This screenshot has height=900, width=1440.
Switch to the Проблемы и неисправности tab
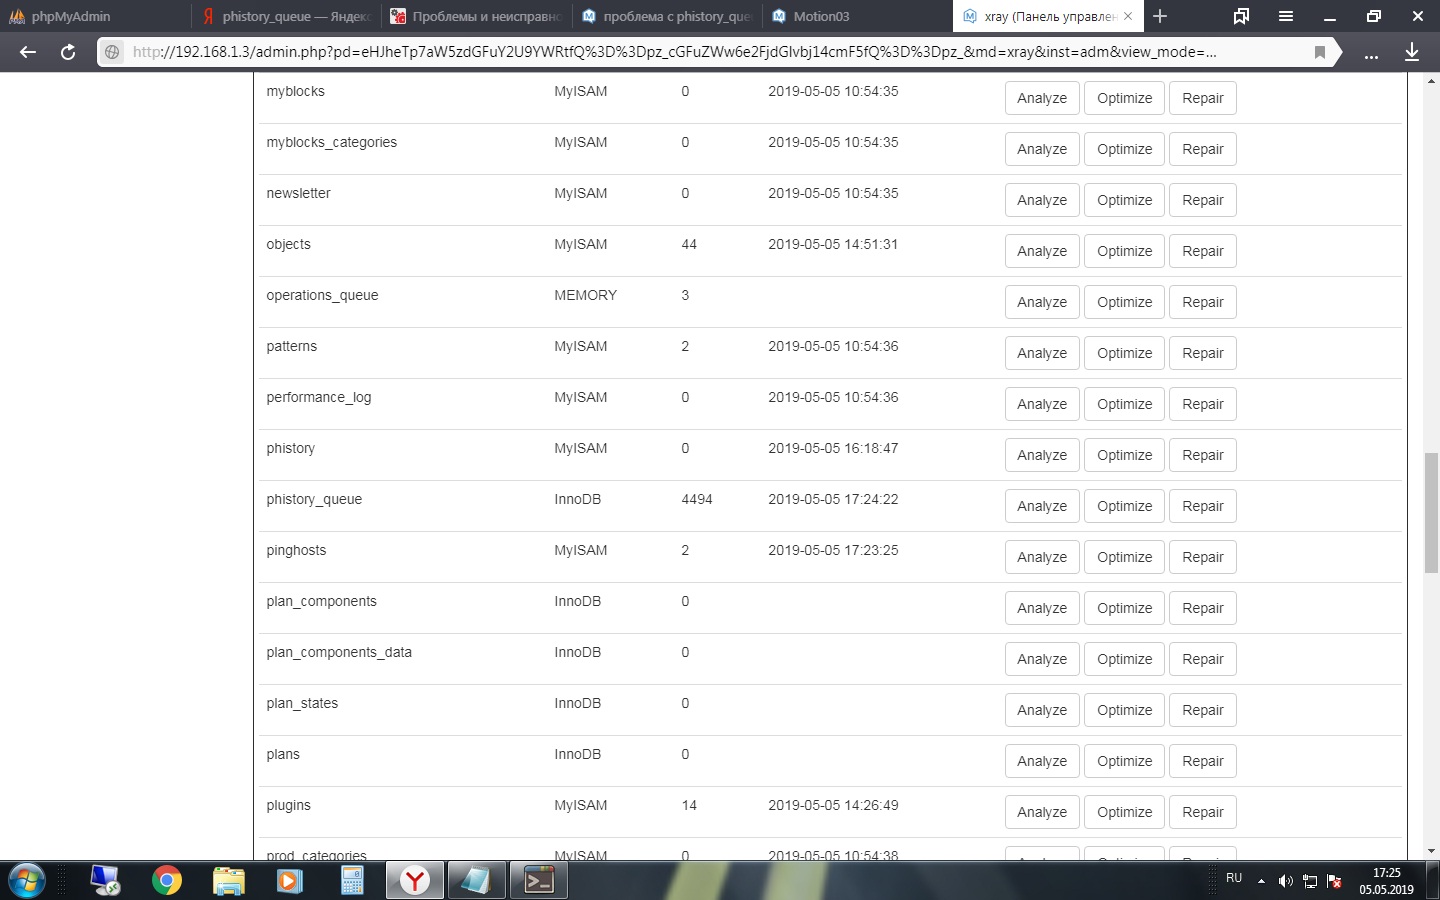click(x=476, y=16)
